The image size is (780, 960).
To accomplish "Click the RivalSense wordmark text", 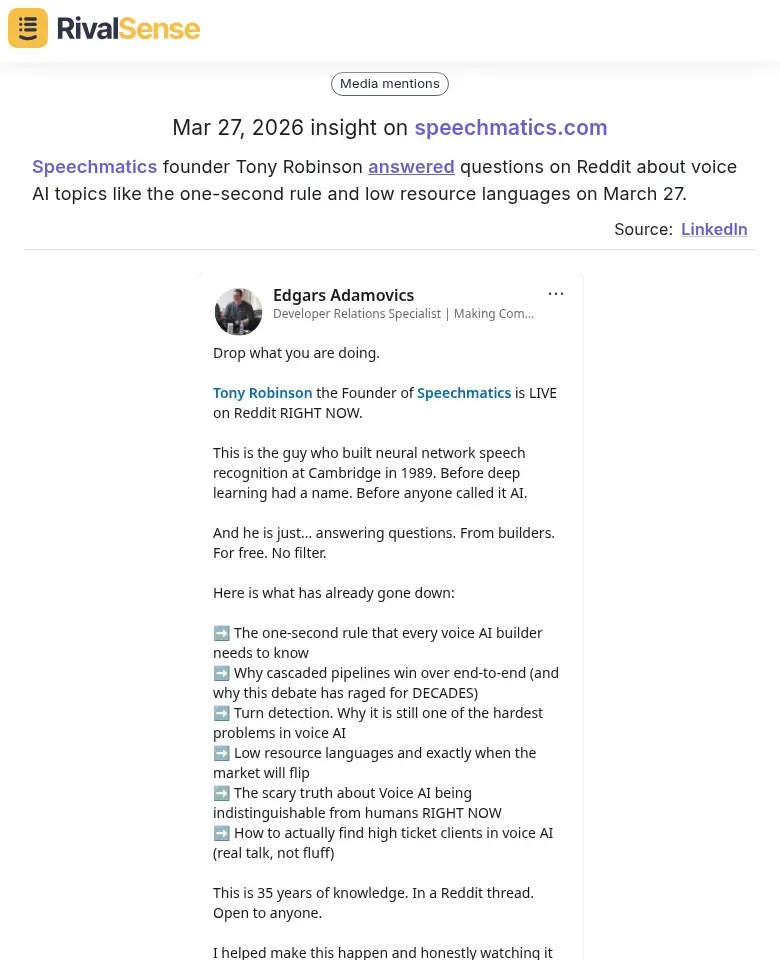I will [128, 27].
